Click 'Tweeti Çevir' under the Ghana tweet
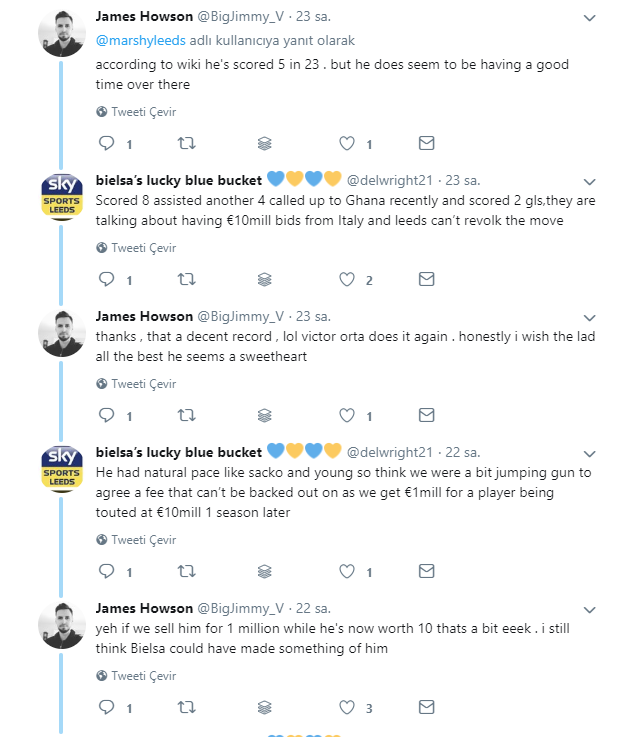This screenshot has width=636, height=737. [136, 248]
